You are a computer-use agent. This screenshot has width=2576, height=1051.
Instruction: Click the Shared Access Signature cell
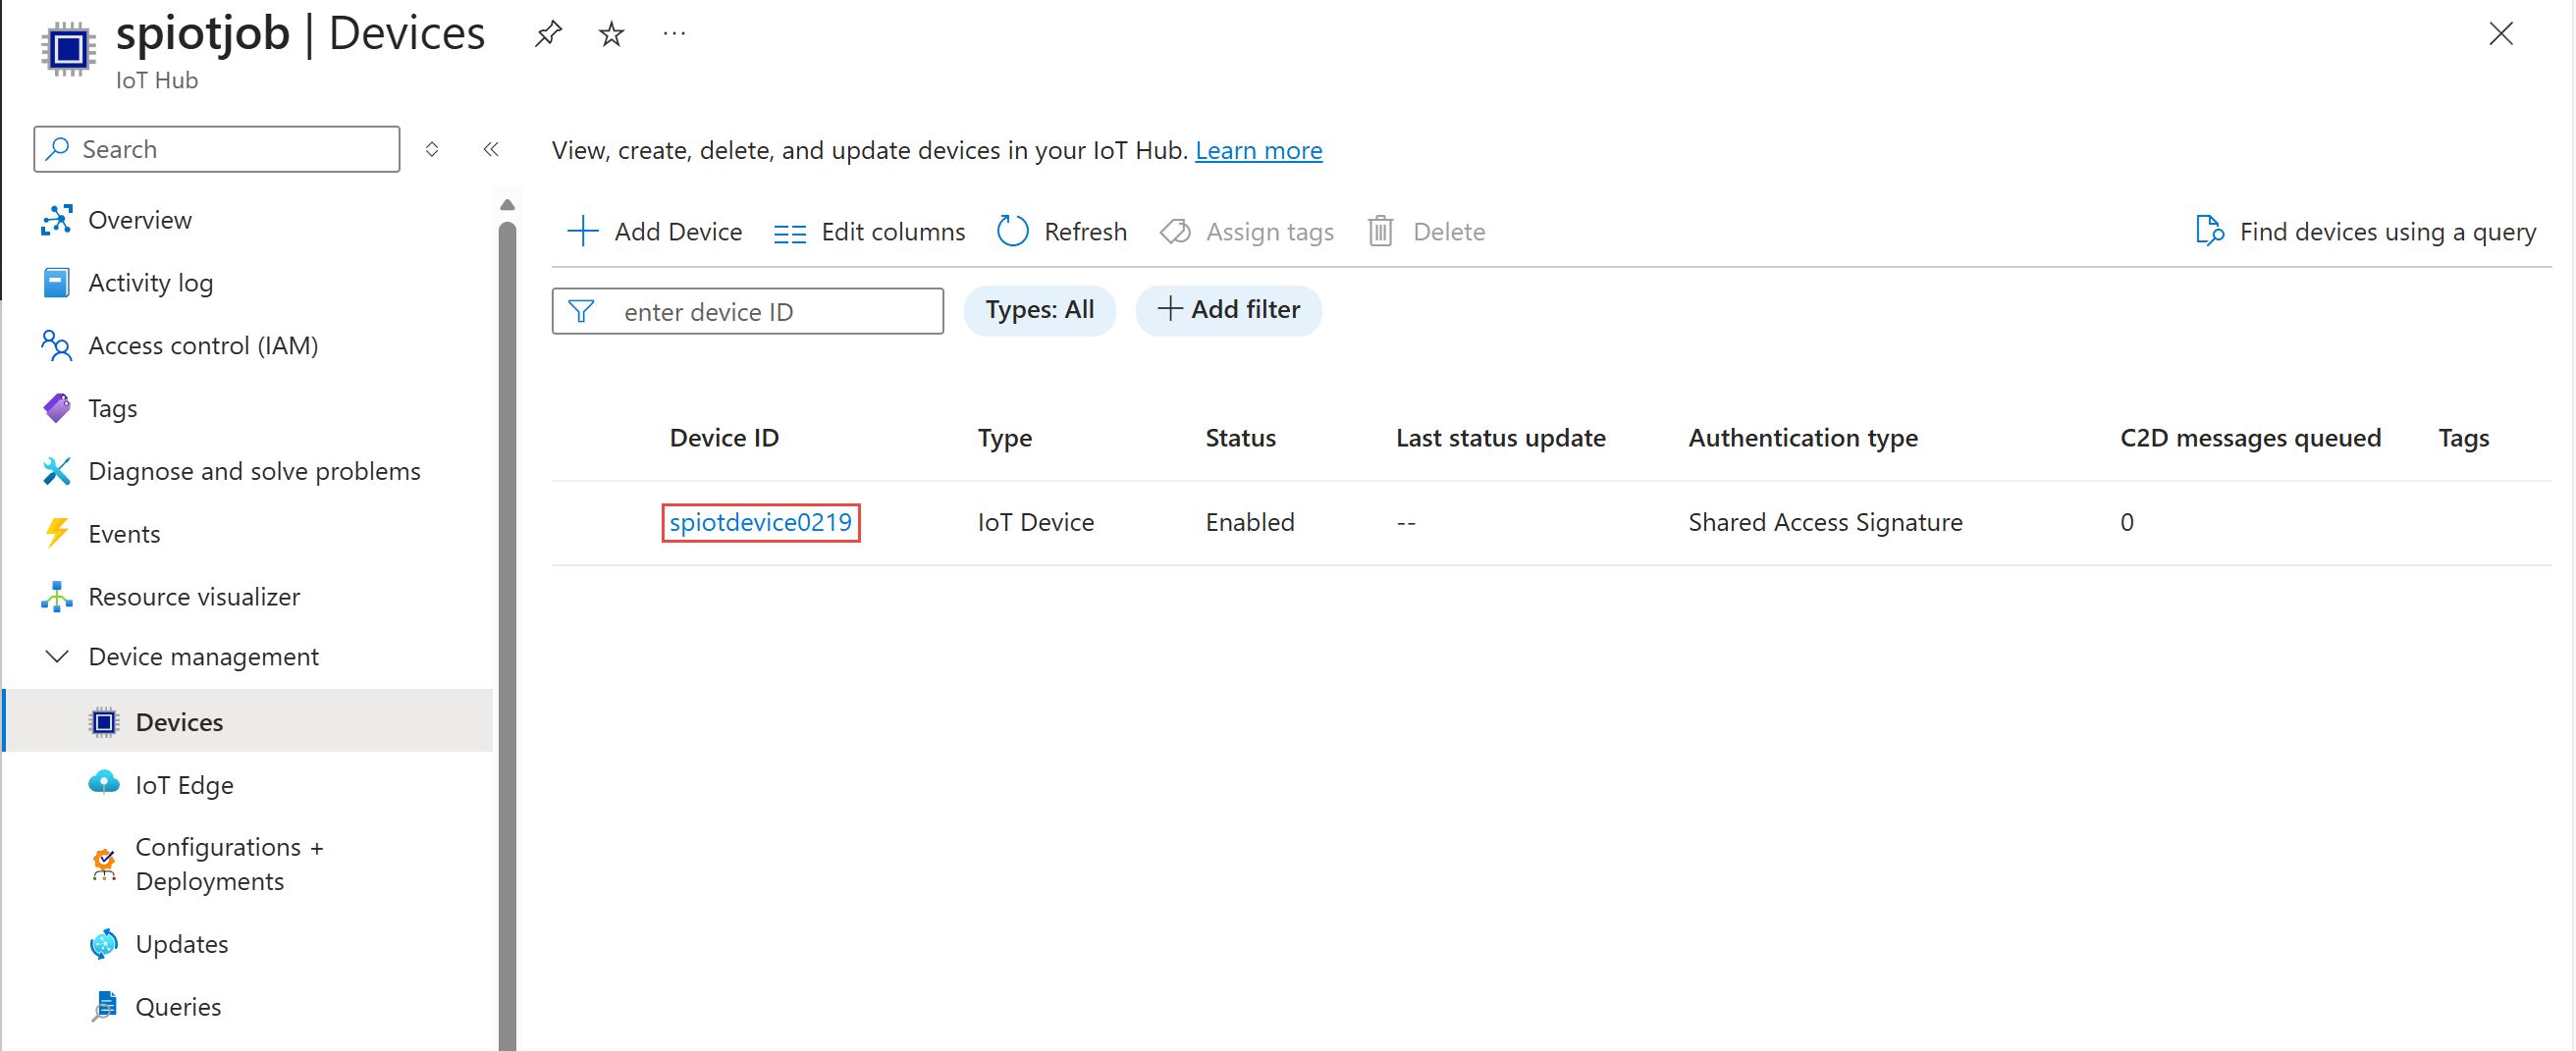(1825, 522)
